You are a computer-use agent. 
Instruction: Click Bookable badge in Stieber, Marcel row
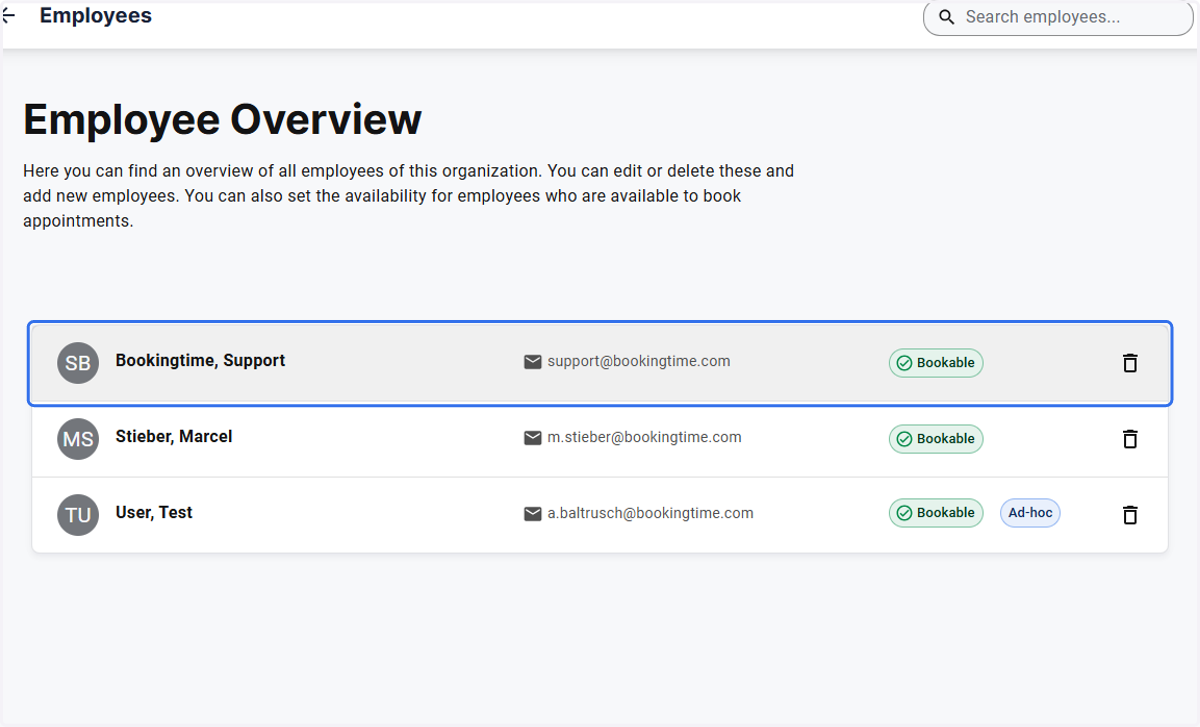pos(936,439)
